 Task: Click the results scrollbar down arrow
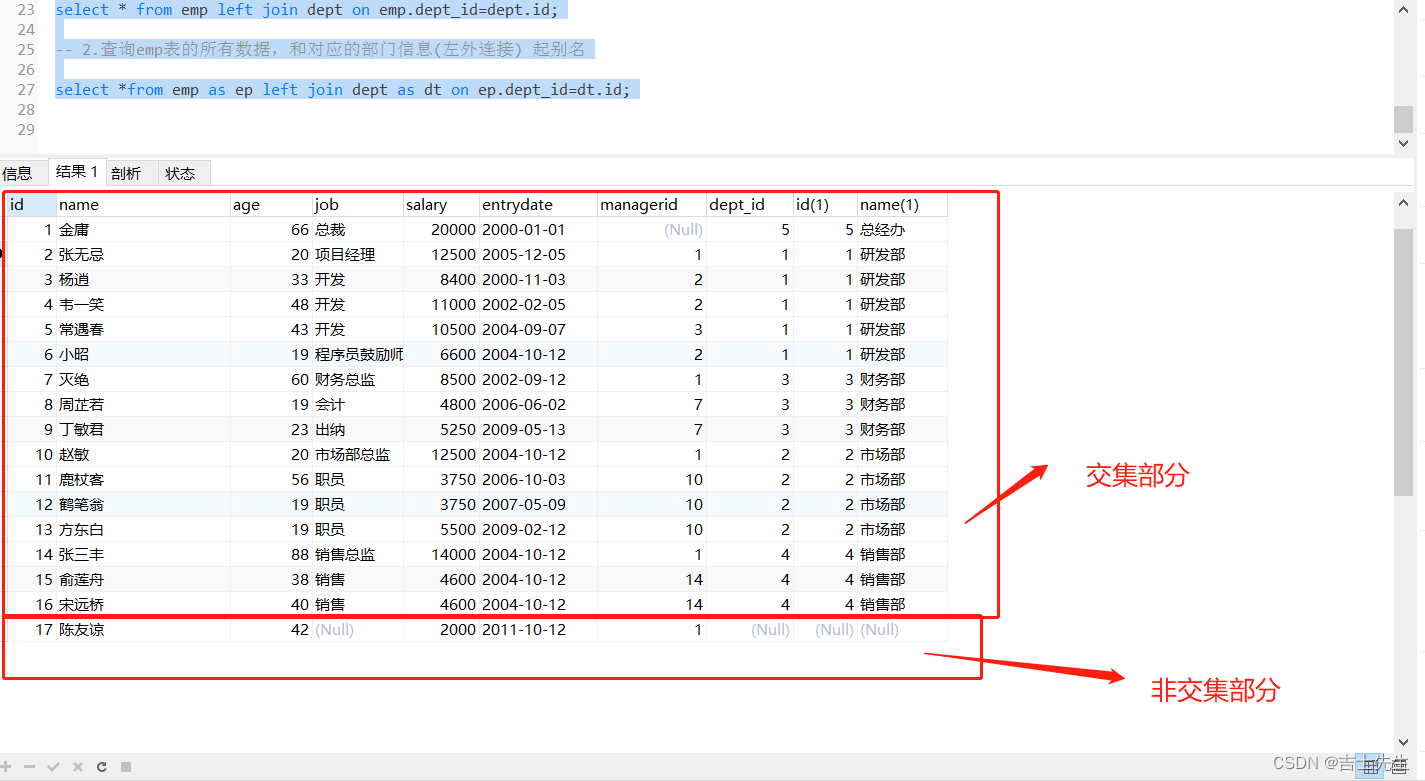coord(1404,740)
